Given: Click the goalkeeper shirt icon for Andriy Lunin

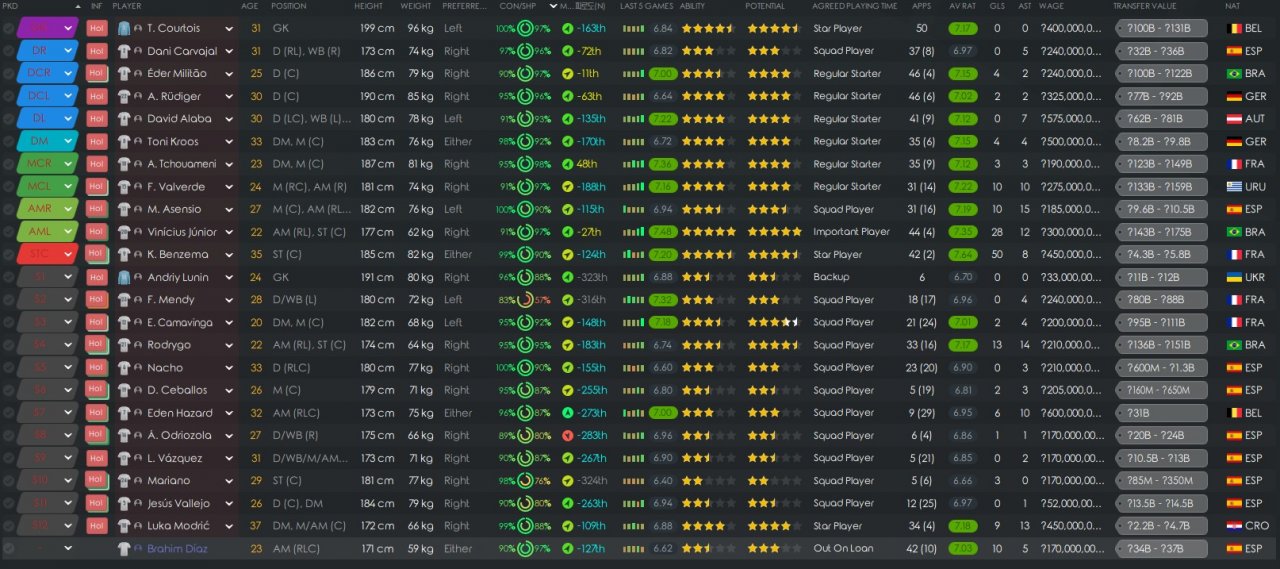Looking at the screenshot, I should [124, 277].
